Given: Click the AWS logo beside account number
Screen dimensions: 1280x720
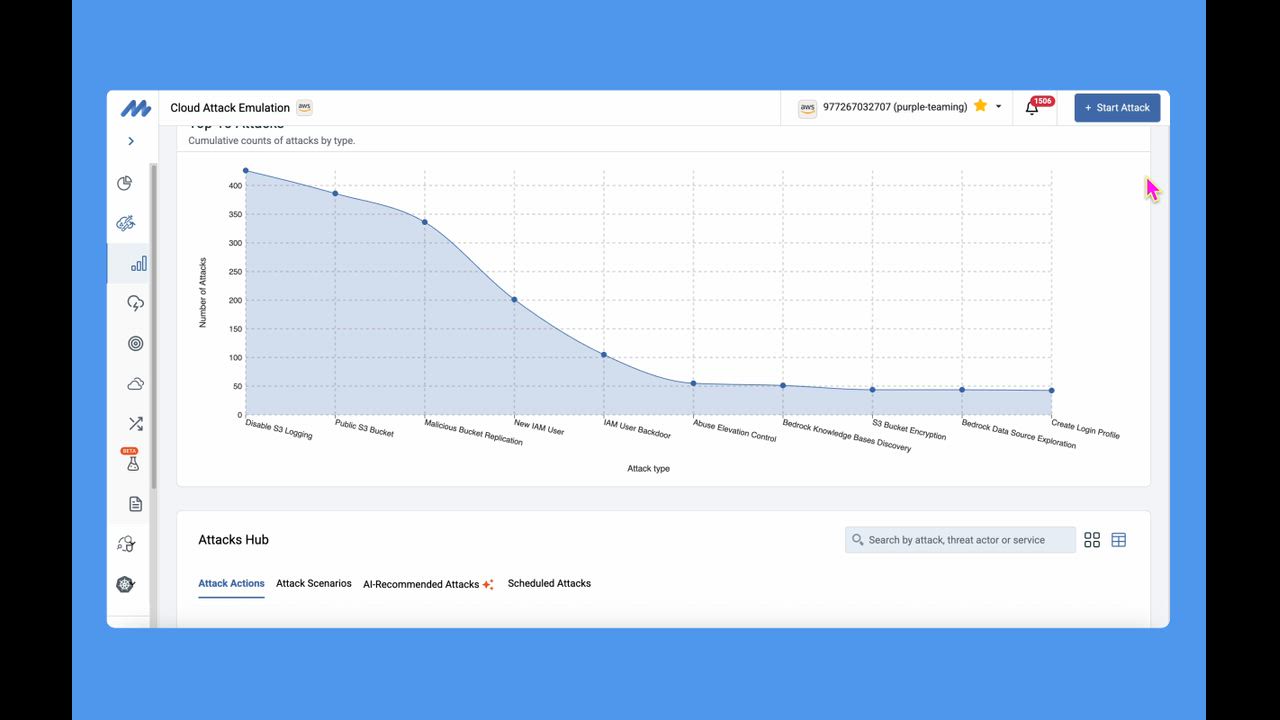Looking at the screenshot, I should [807, 108].
